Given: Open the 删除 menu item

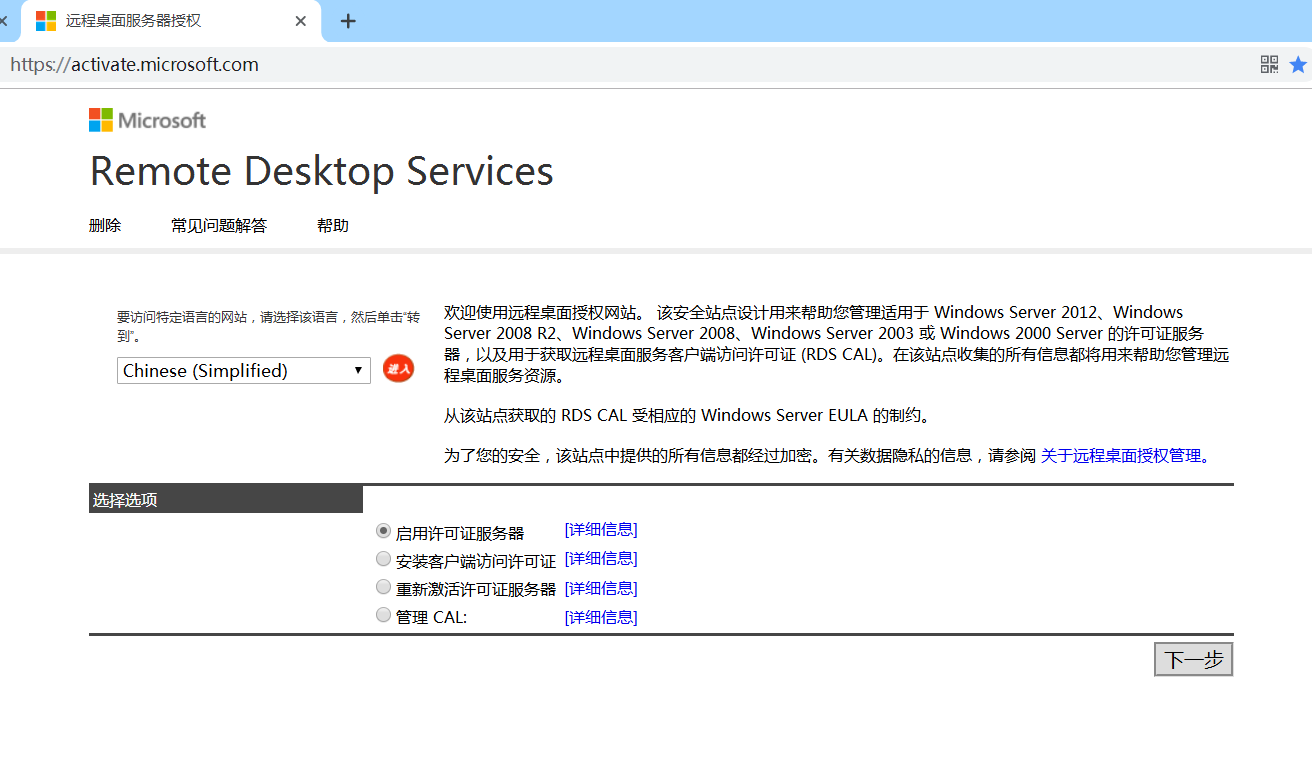Looking at the screenshot, I should point(105,225).
